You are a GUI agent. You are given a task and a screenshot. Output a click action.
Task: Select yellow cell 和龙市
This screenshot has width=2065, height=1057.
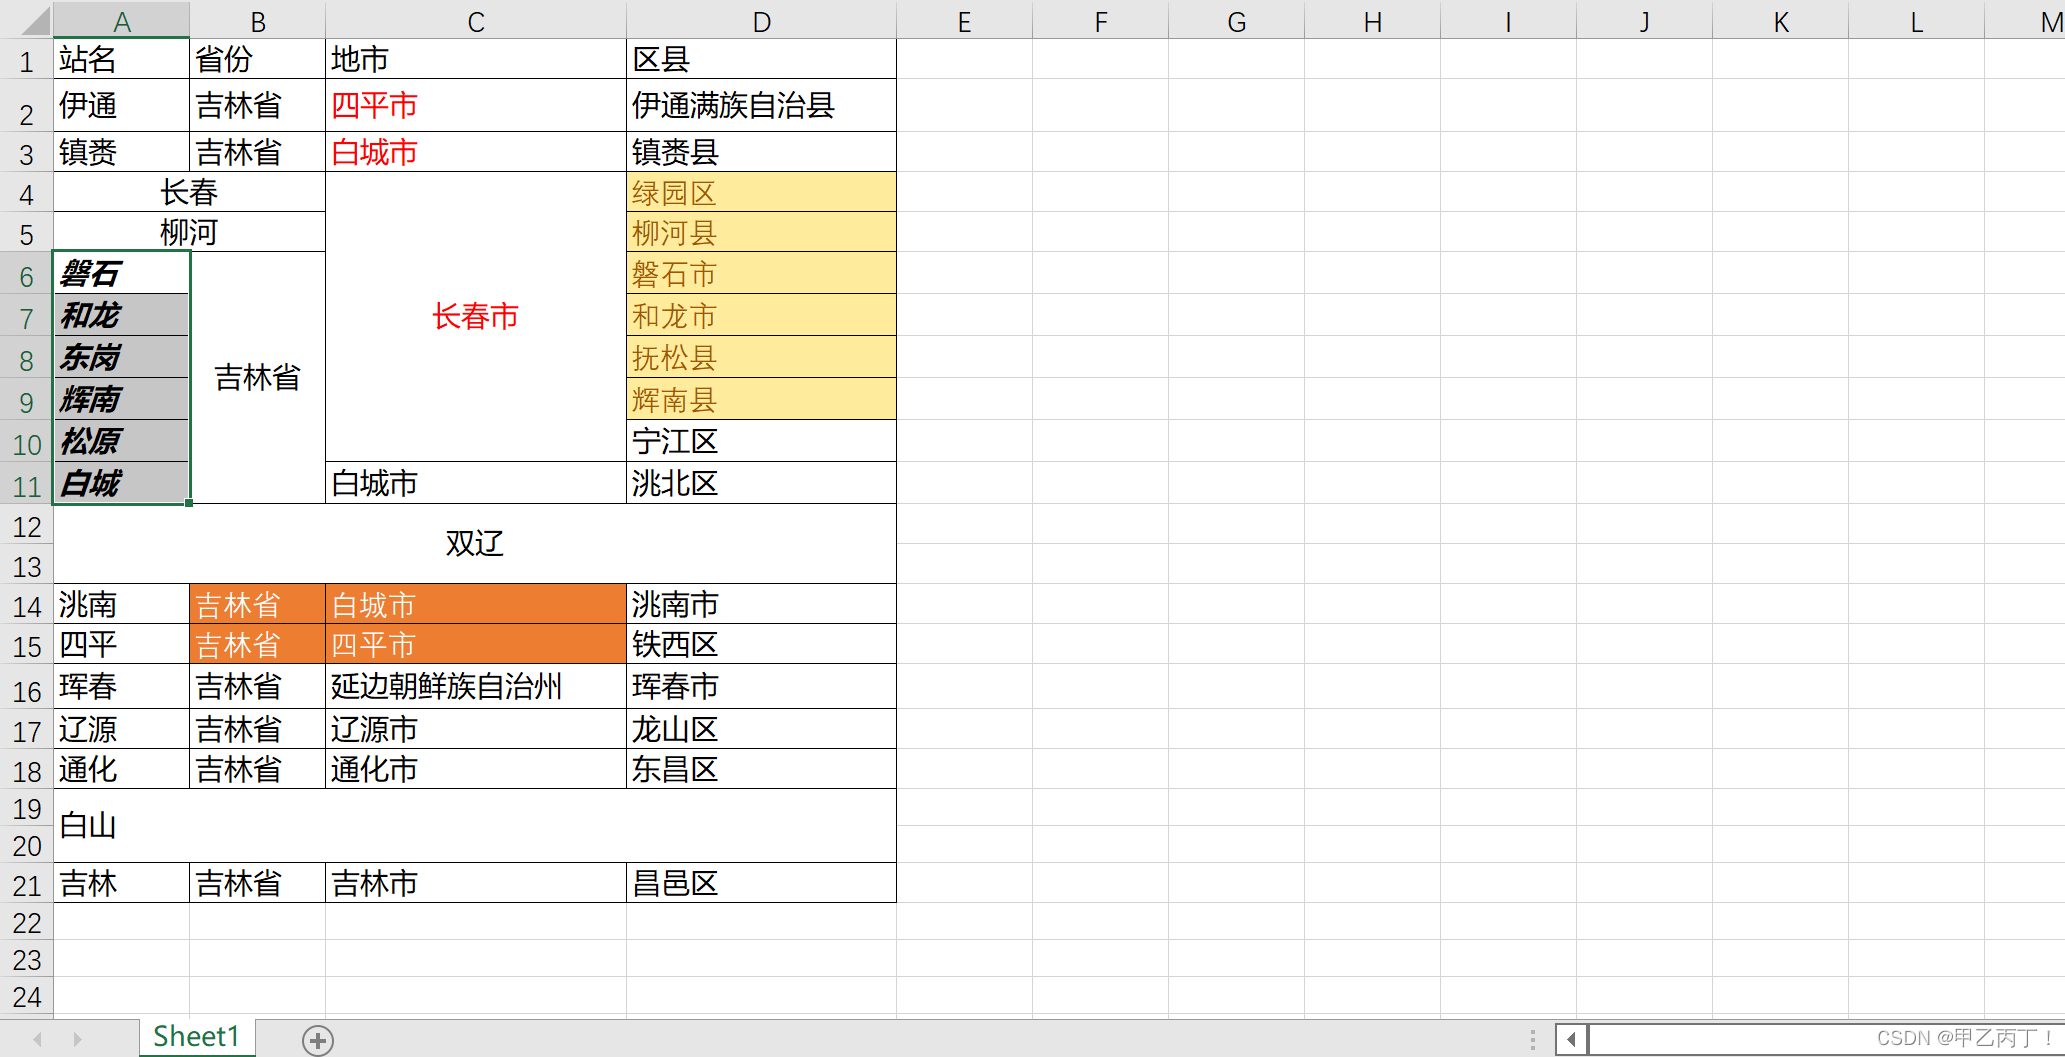point(762,315)
